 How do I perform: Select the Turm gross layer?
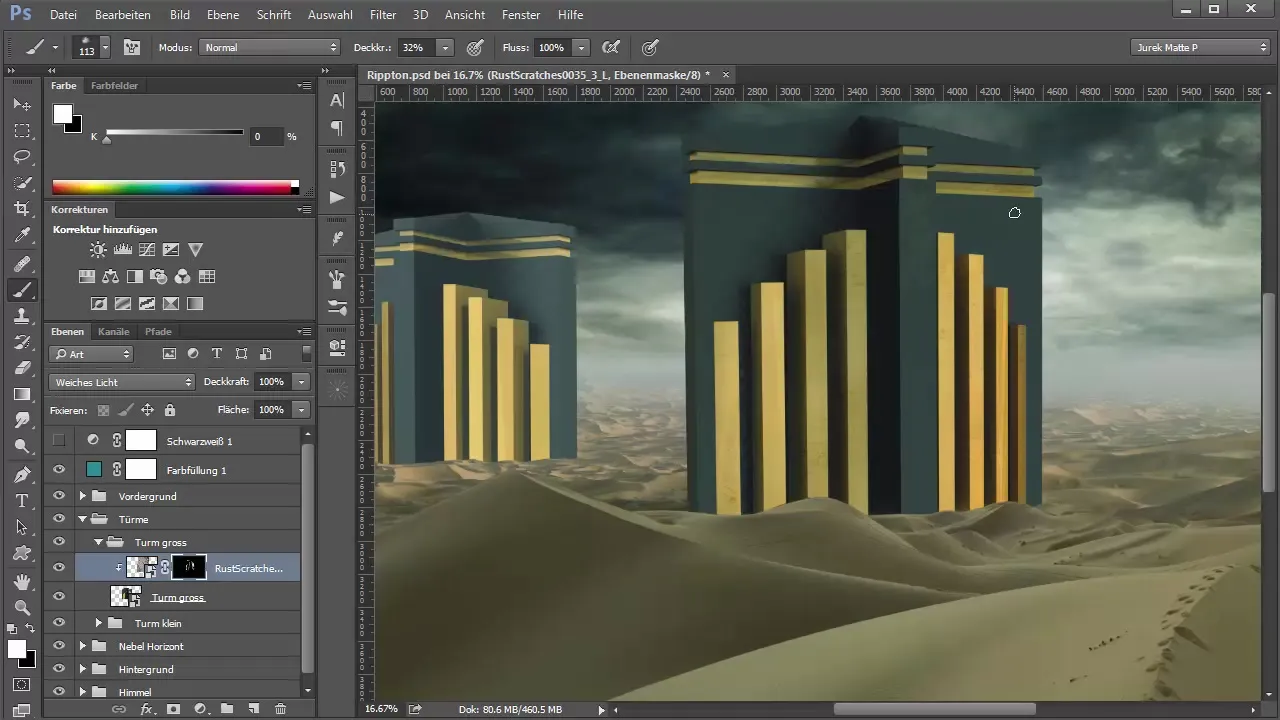[x=177, y=597]
